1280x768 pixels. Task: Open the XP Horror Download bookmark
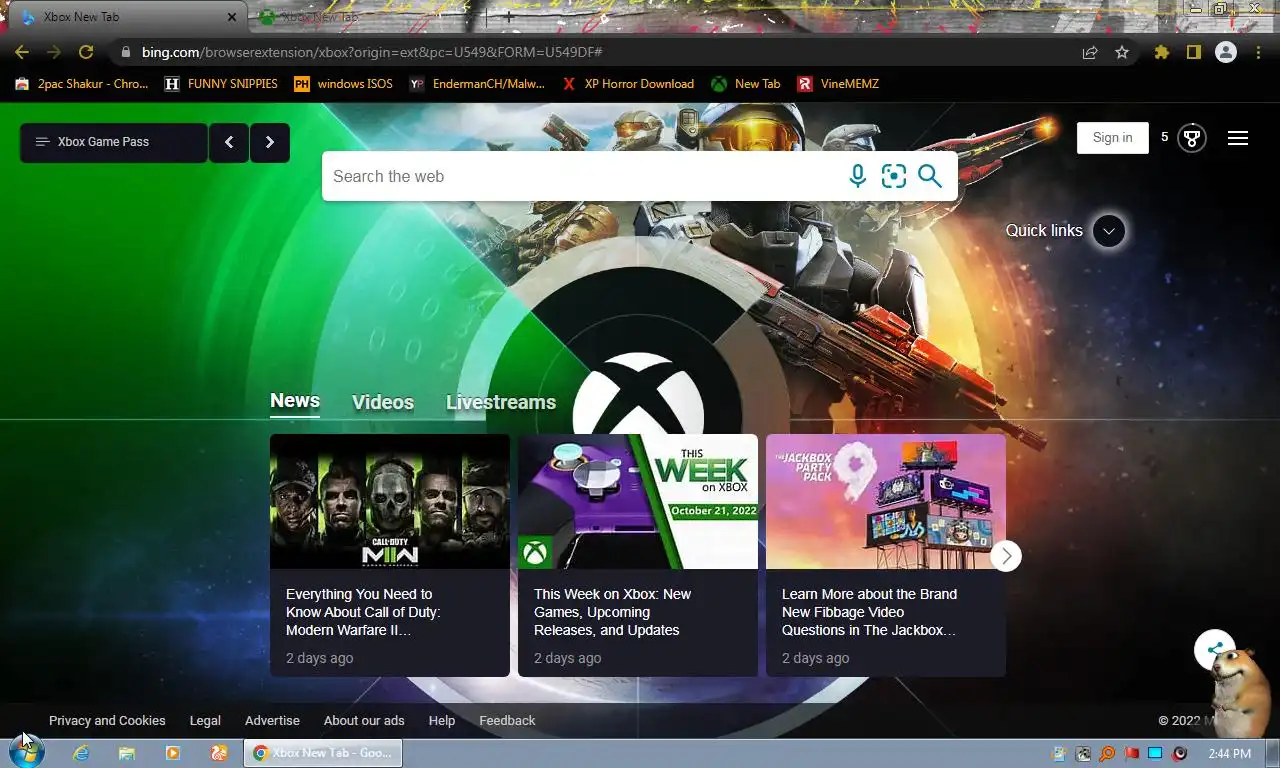click(x=628, y=84)
